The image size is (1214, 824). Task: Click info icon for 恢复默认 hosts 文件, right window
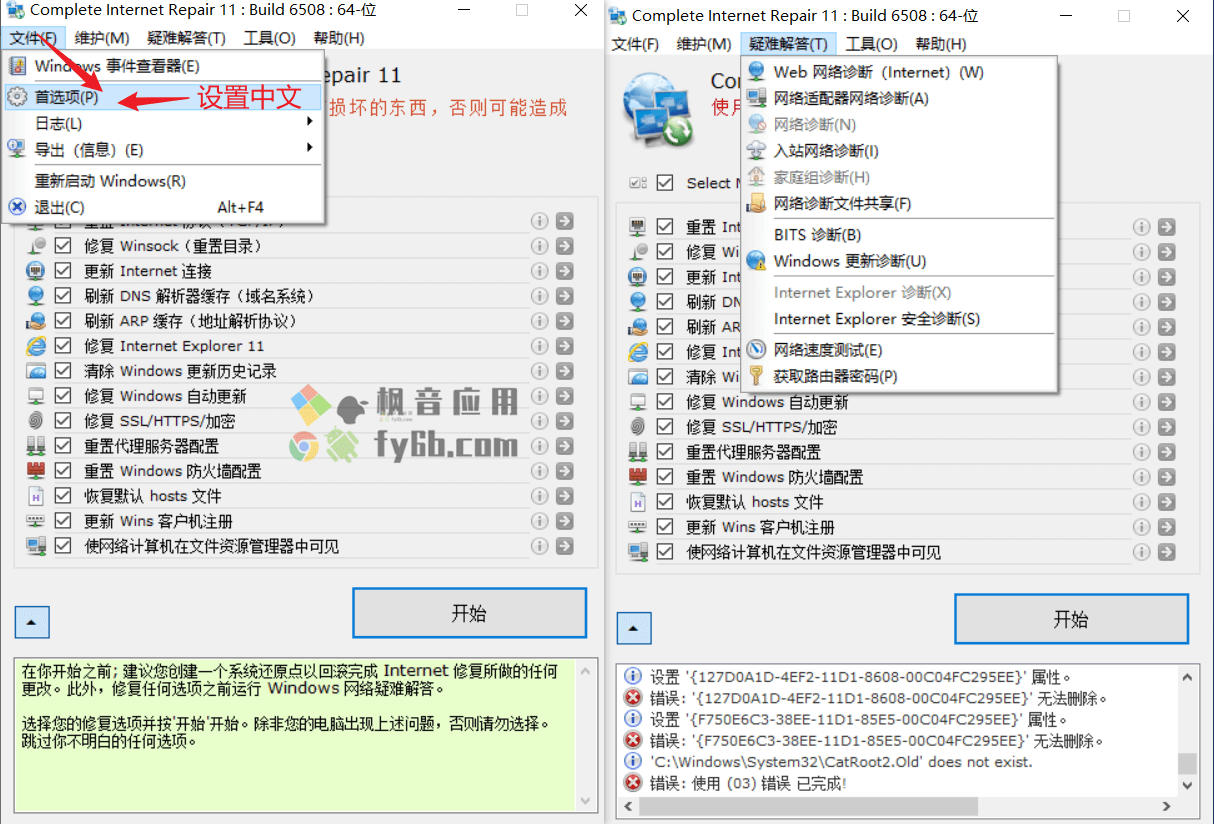(x=1142, y=502)
